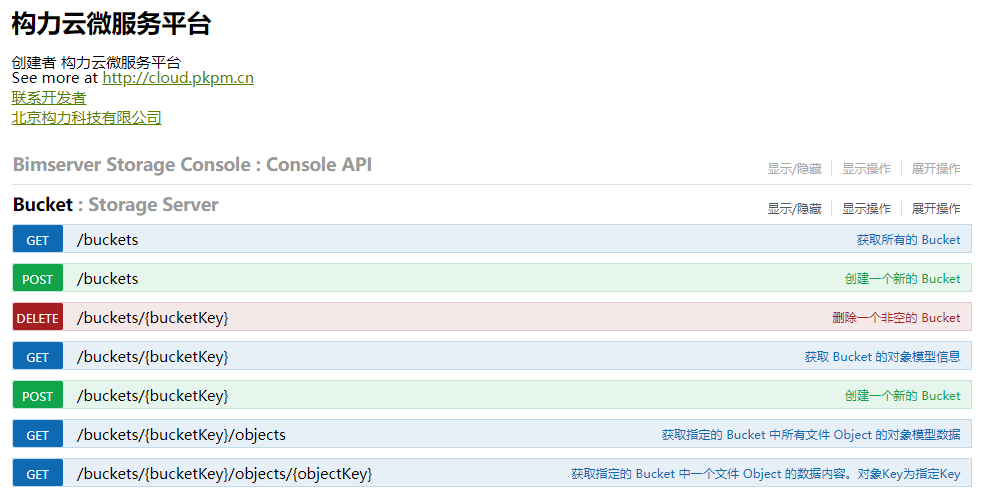Toggle 显示/隐藏 for the Bucket section
Viewport: 1001px width, 496px height.
tap(794, 208)
